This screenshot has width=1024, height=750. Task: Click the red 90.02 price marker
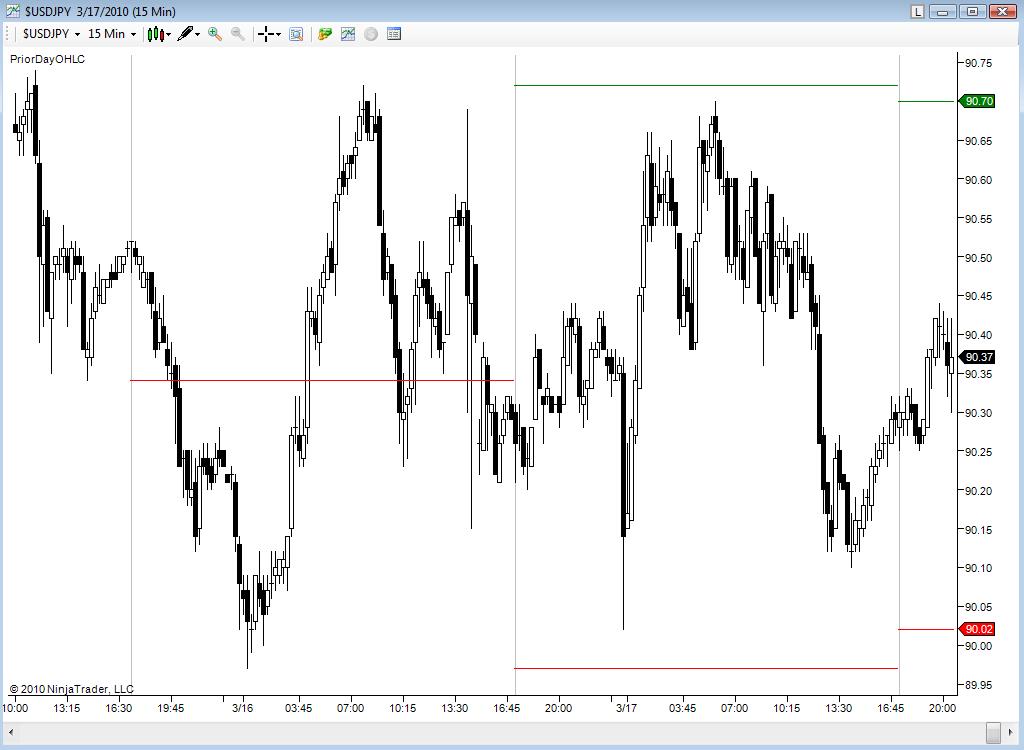977,629
